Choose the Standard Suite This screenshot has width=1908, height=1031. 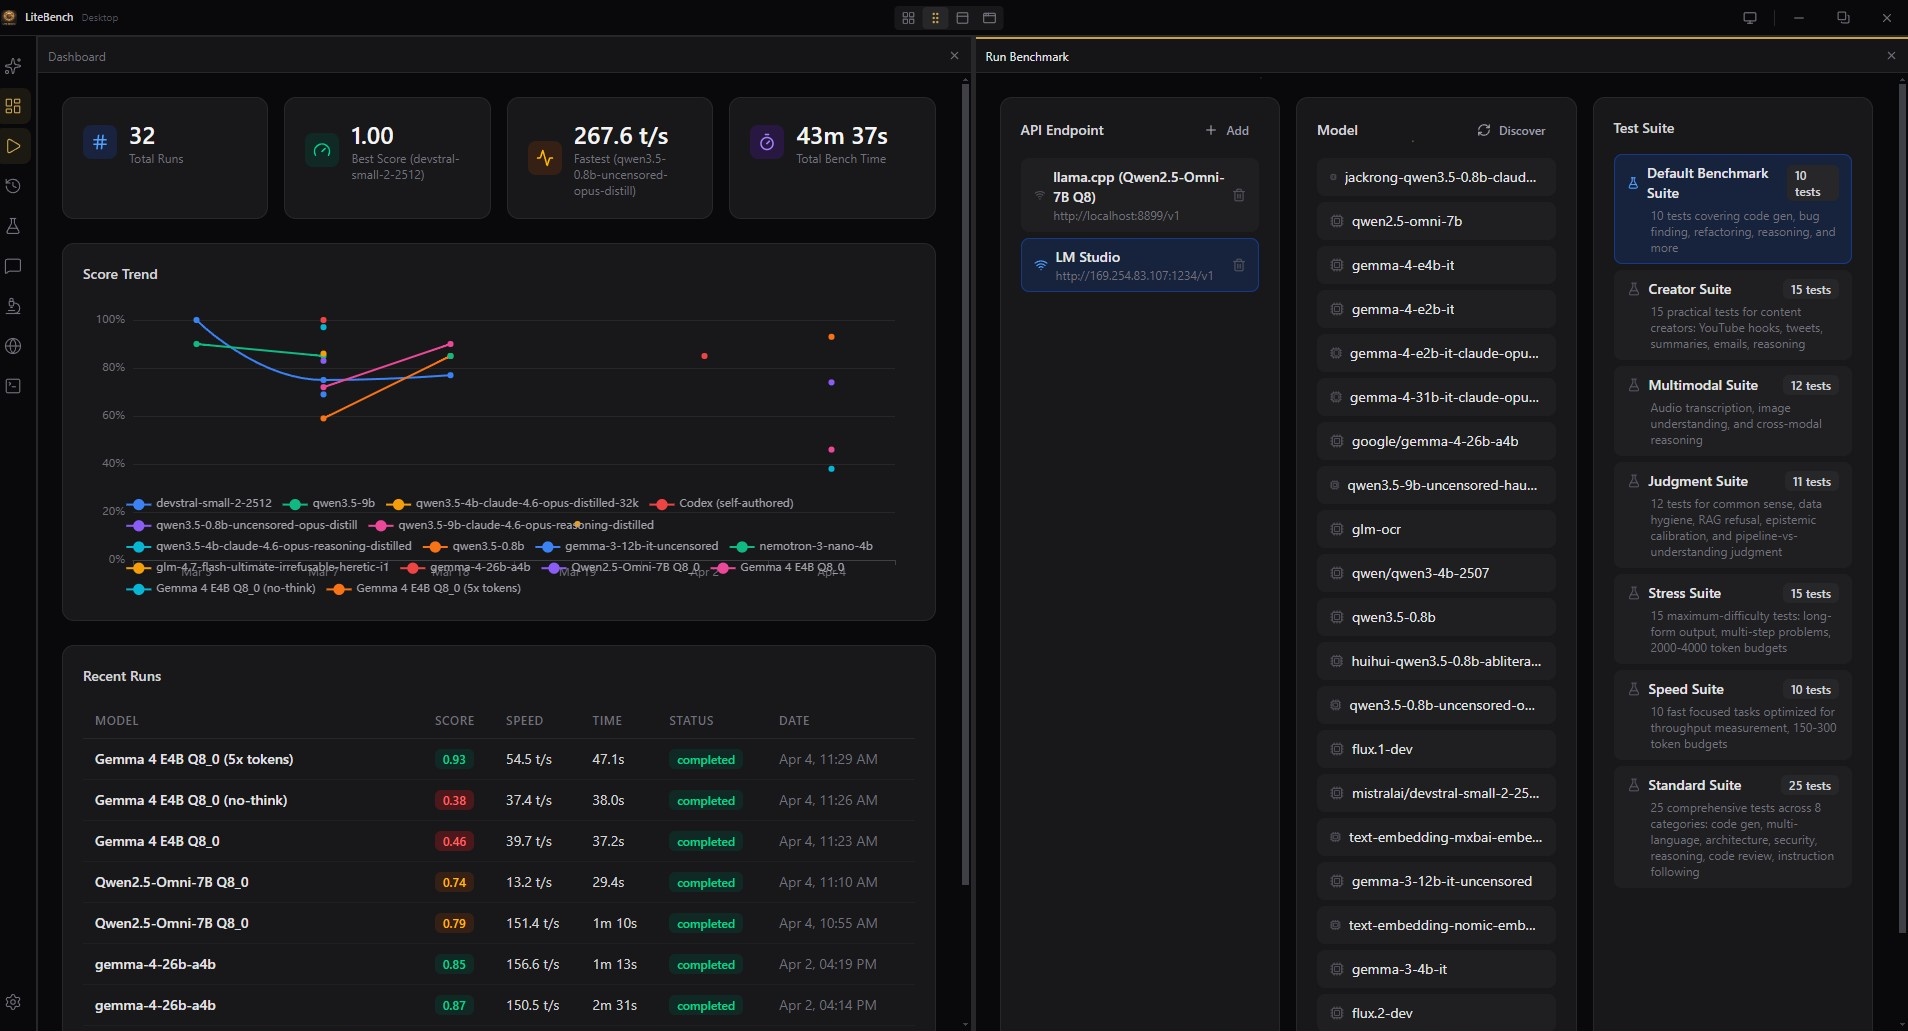tap(1732, 827)
